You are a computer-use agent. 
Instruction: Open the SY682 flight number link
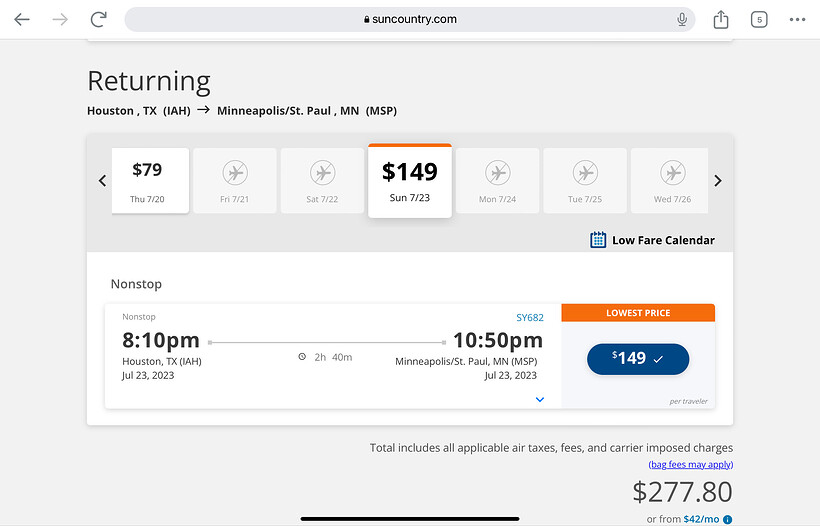tap(530, 318)
